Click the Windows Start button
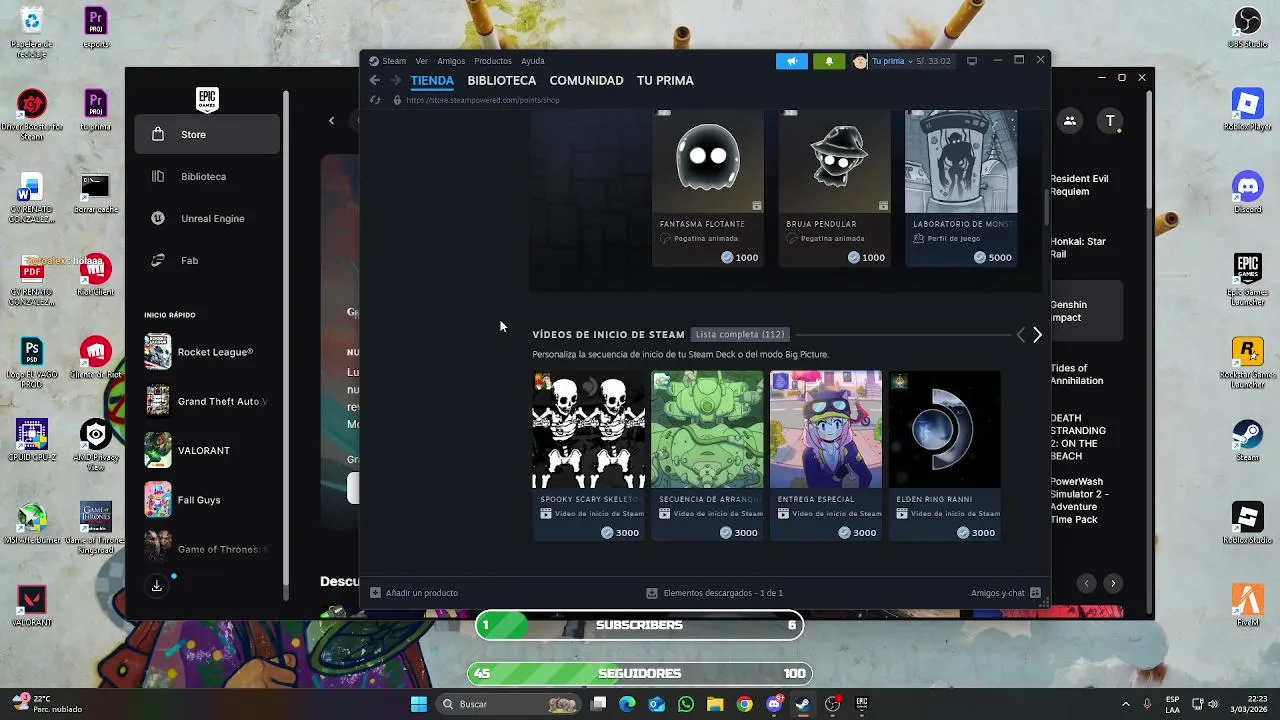Image resolution: width=1280 pixels, height=720 pixels. (419, 704)
